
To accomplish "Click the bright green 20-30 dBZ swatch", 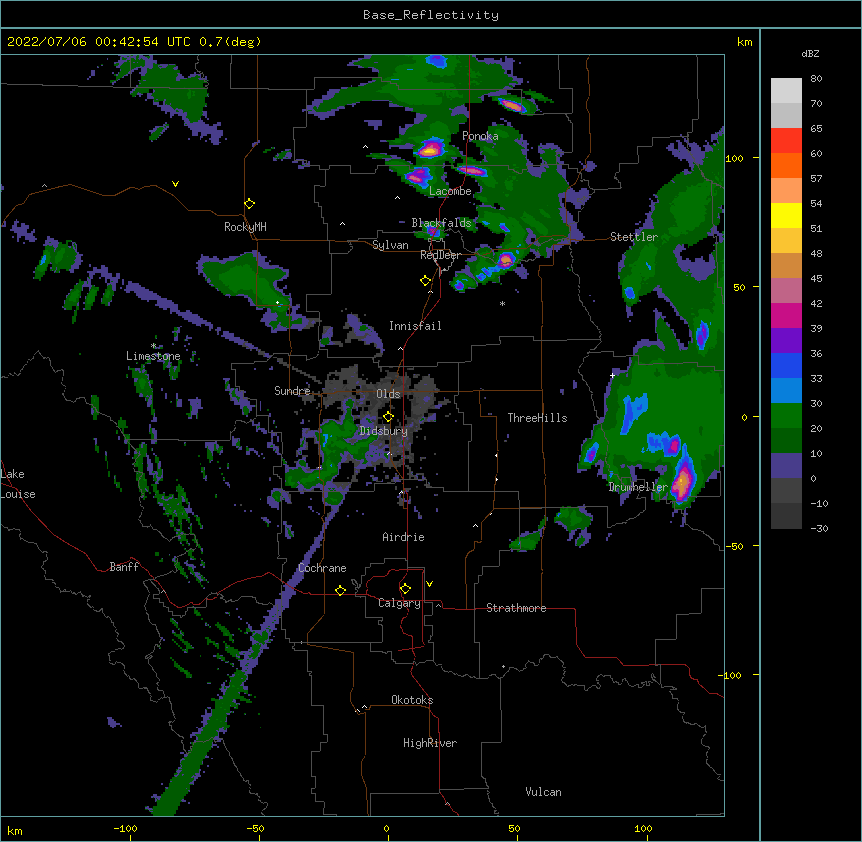I will coord(786,416).
